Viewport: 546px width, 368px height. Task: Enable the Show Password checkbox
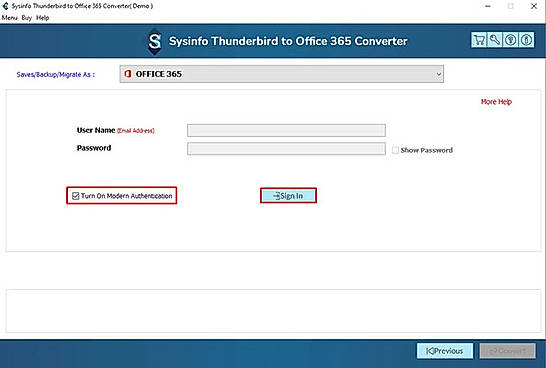pos(395,150)
